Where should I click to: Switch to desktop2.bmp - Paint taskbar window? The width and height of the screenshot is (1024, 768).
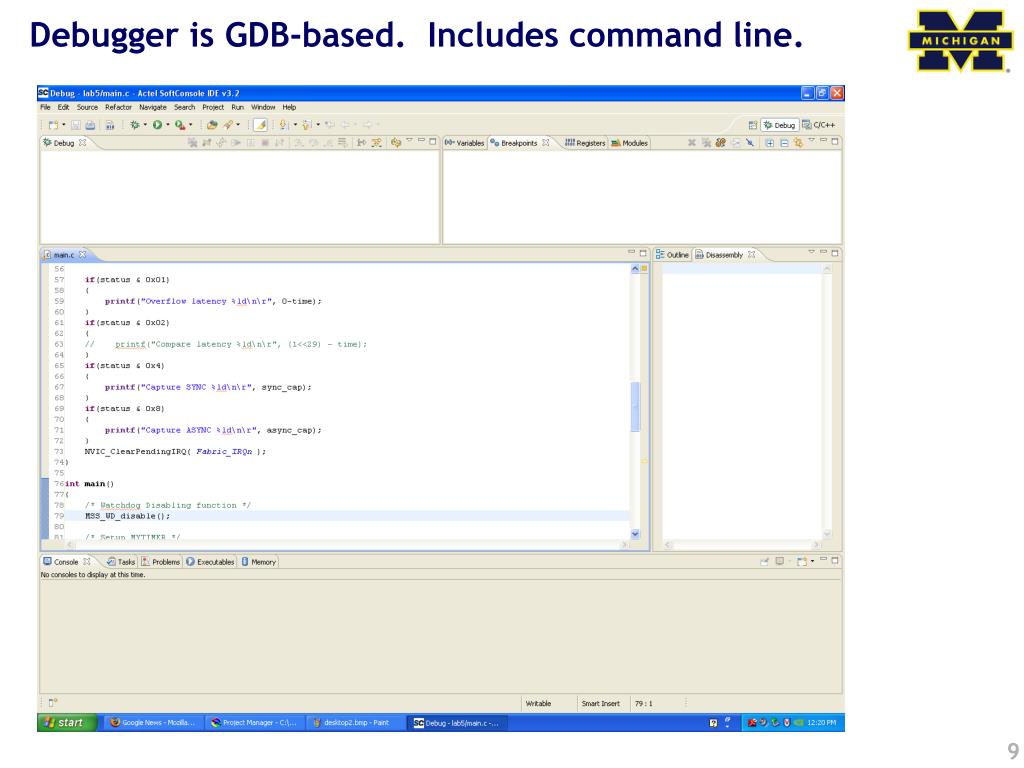point(350,723)
